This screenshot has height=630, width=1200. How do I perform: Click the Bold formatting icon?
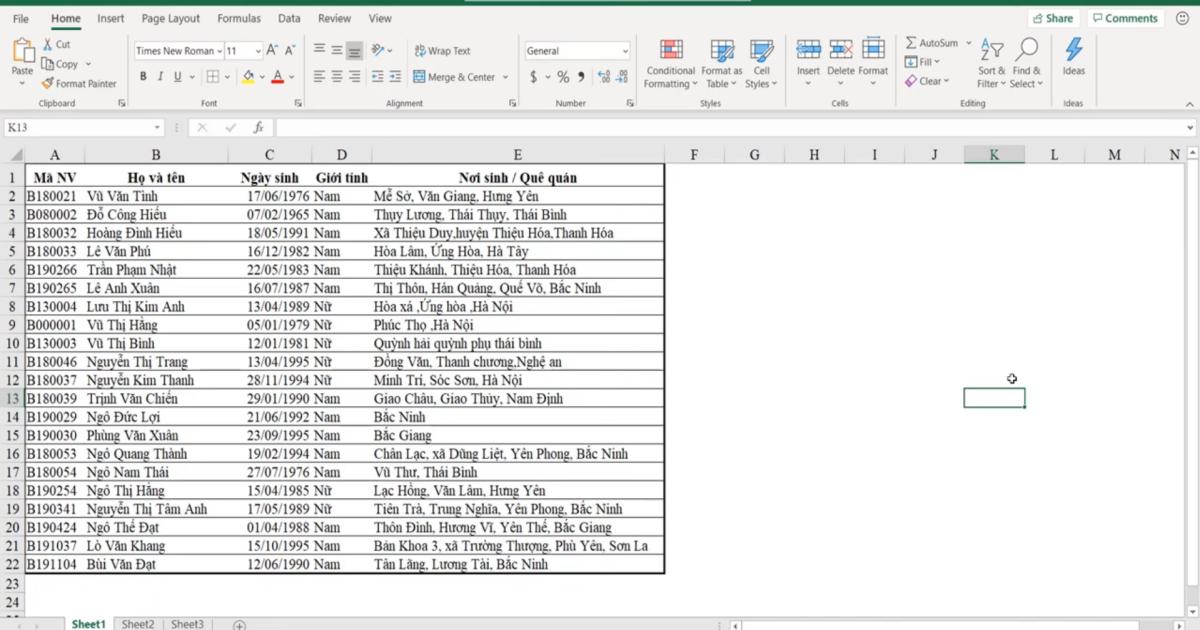pos(144,76)
